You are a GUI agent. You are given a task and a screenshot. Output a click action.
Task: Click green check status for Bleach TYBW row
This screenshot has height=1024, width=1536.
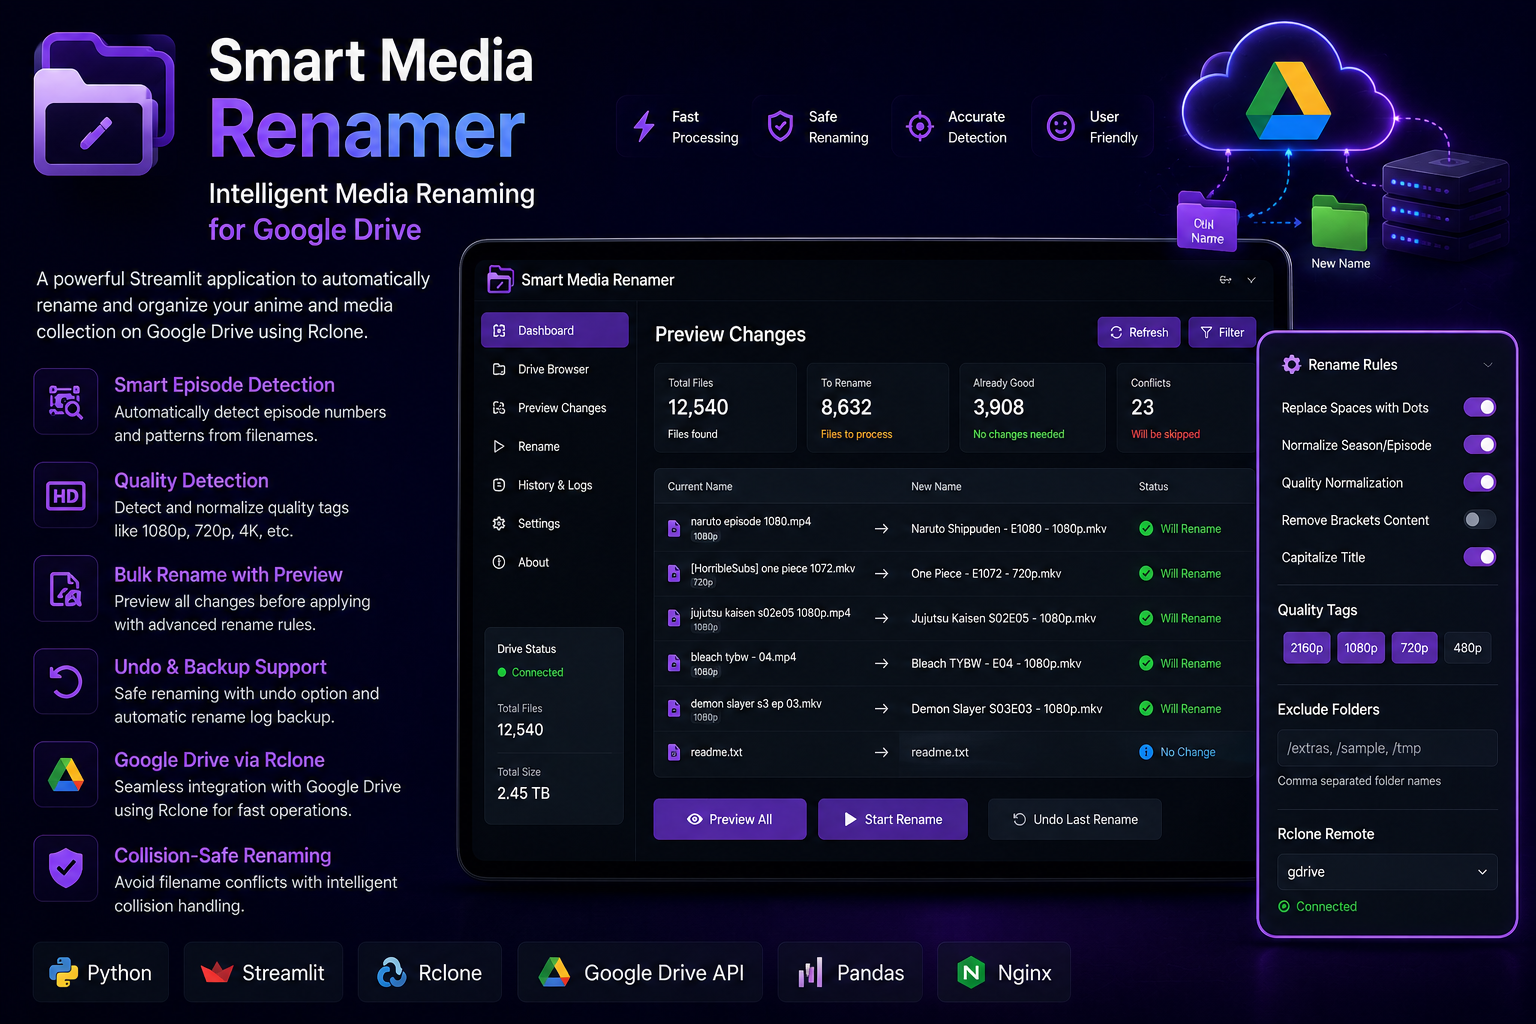pos(1146,663)
